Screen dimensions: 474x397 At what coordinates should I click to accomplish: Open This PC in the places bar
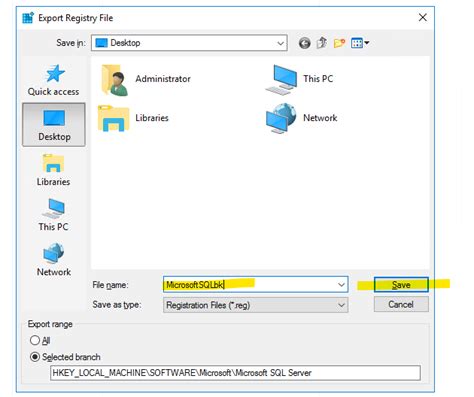coord(53,215)
